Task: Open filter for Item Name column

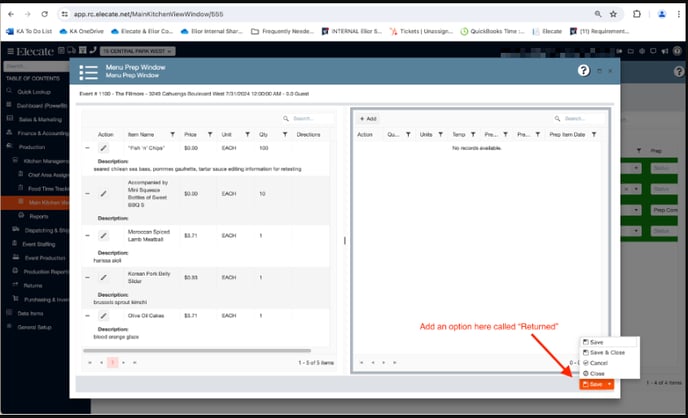Action: pyautogui.click(x=172, y=134)
